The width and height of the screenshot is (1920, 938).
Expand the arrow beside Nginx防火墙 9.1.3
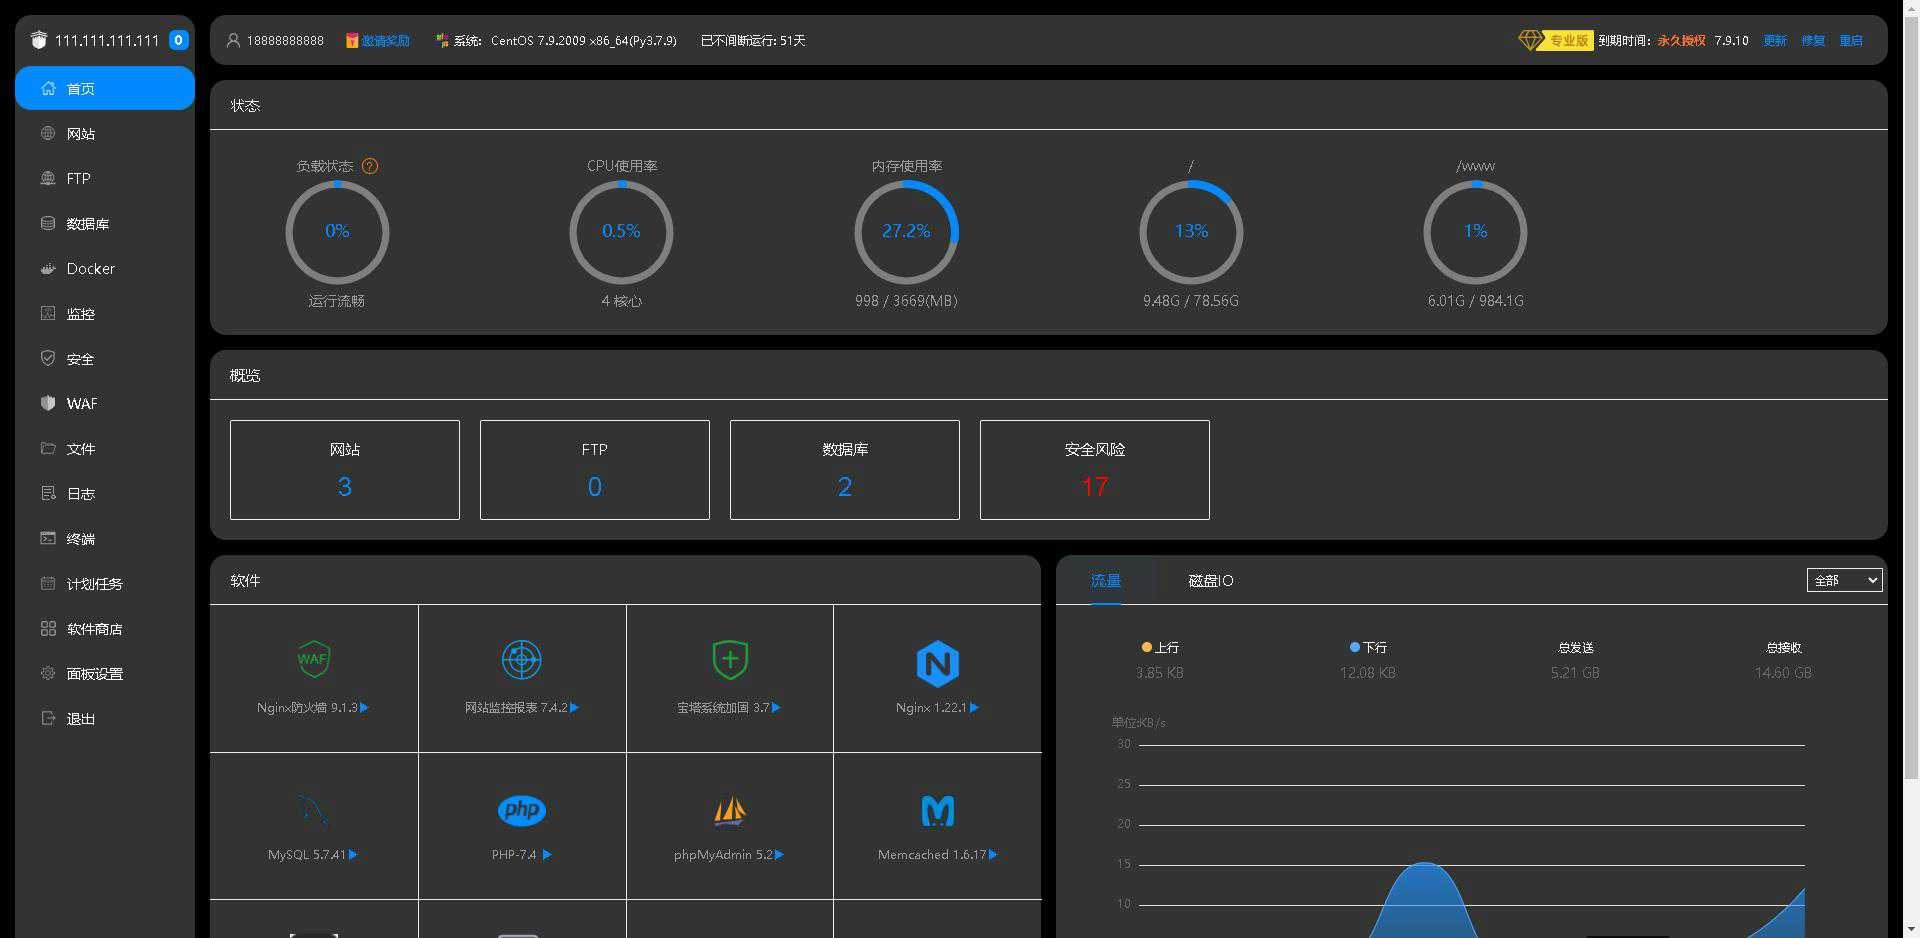(364, 708)
